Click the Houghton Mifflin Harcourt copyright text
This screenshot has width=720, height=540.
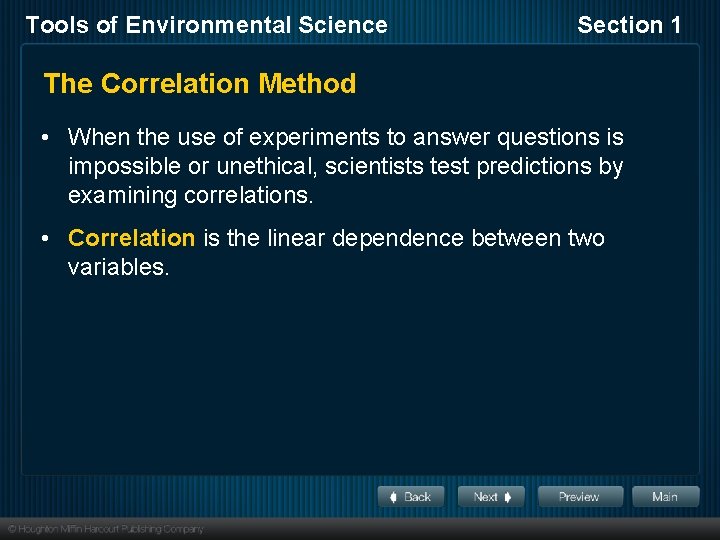tap(106, 529)
